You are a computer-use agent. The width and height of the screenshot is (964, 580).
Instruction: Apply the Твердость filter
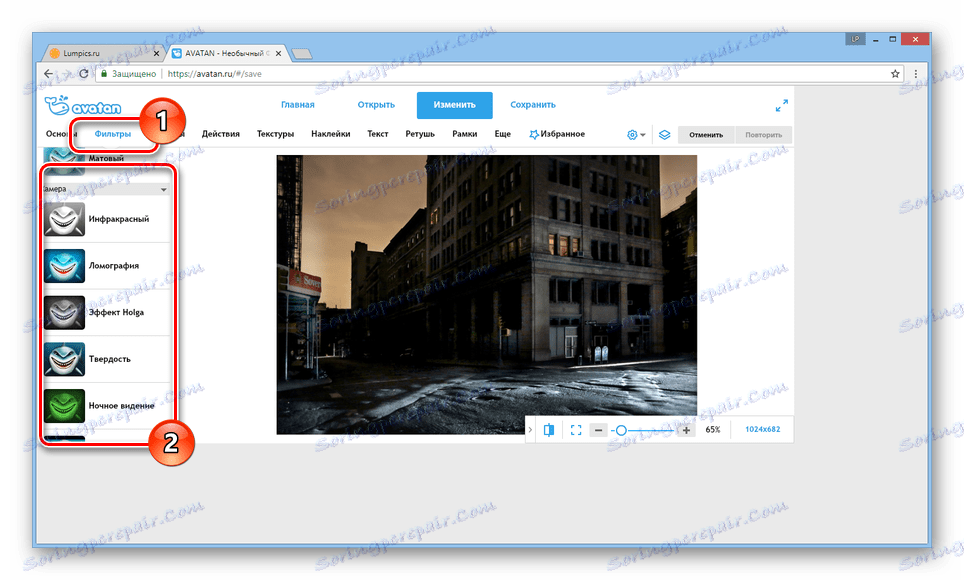coord(107,359)
